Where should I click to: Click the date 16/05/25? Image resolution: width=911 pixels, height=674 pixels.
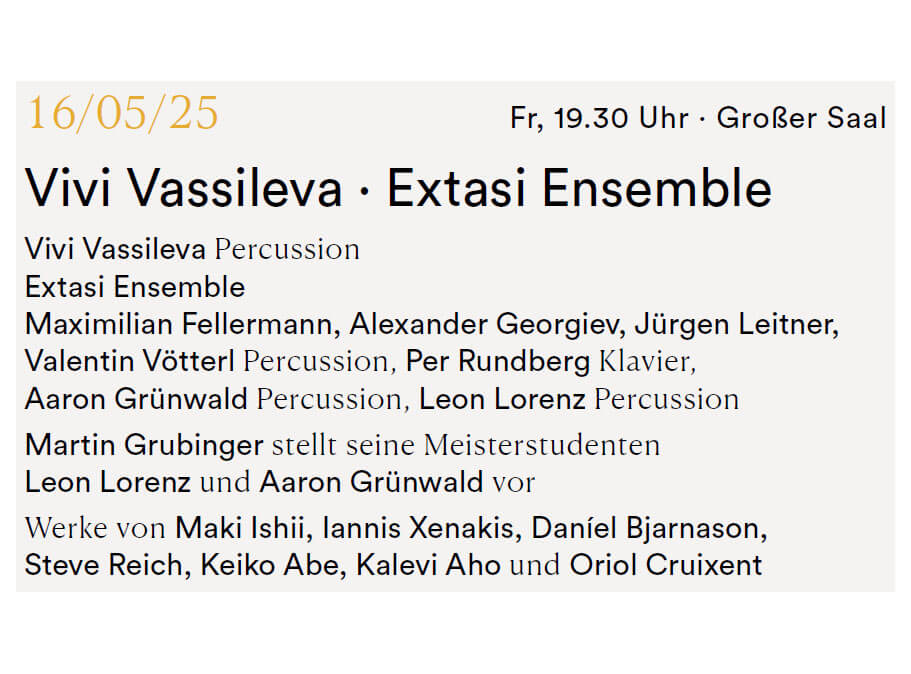coord(123,113)
